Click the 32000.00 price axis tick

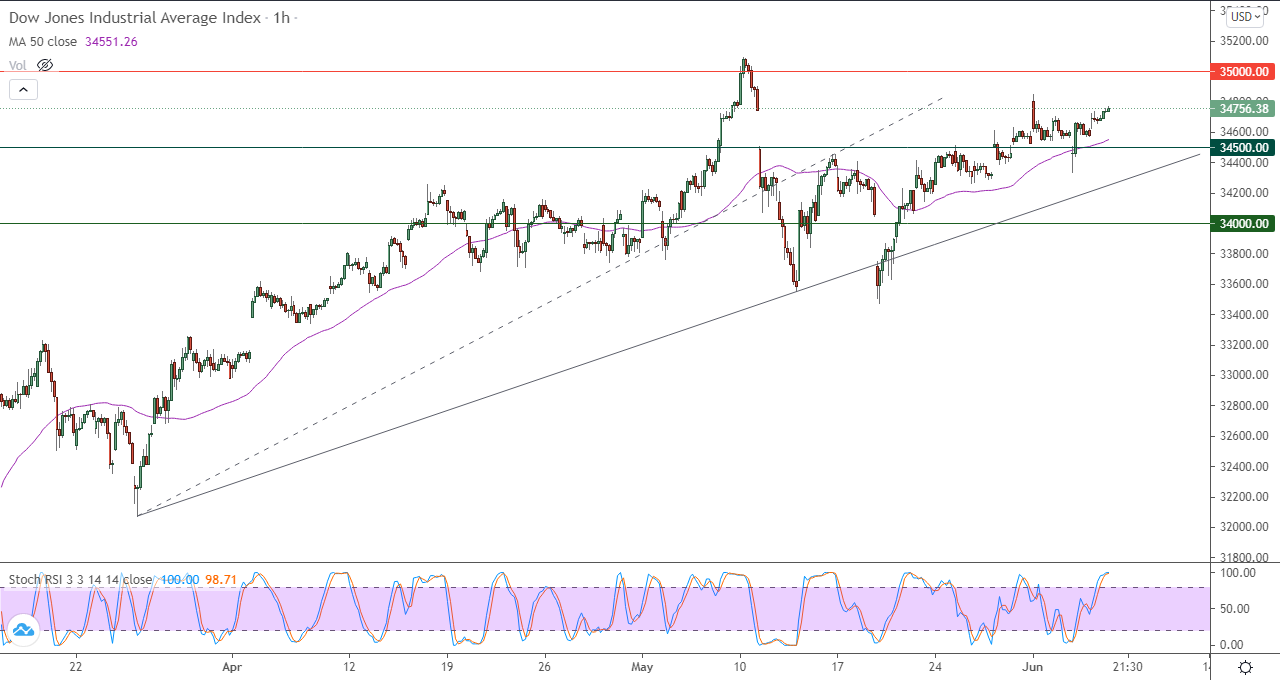point(1242,527)
